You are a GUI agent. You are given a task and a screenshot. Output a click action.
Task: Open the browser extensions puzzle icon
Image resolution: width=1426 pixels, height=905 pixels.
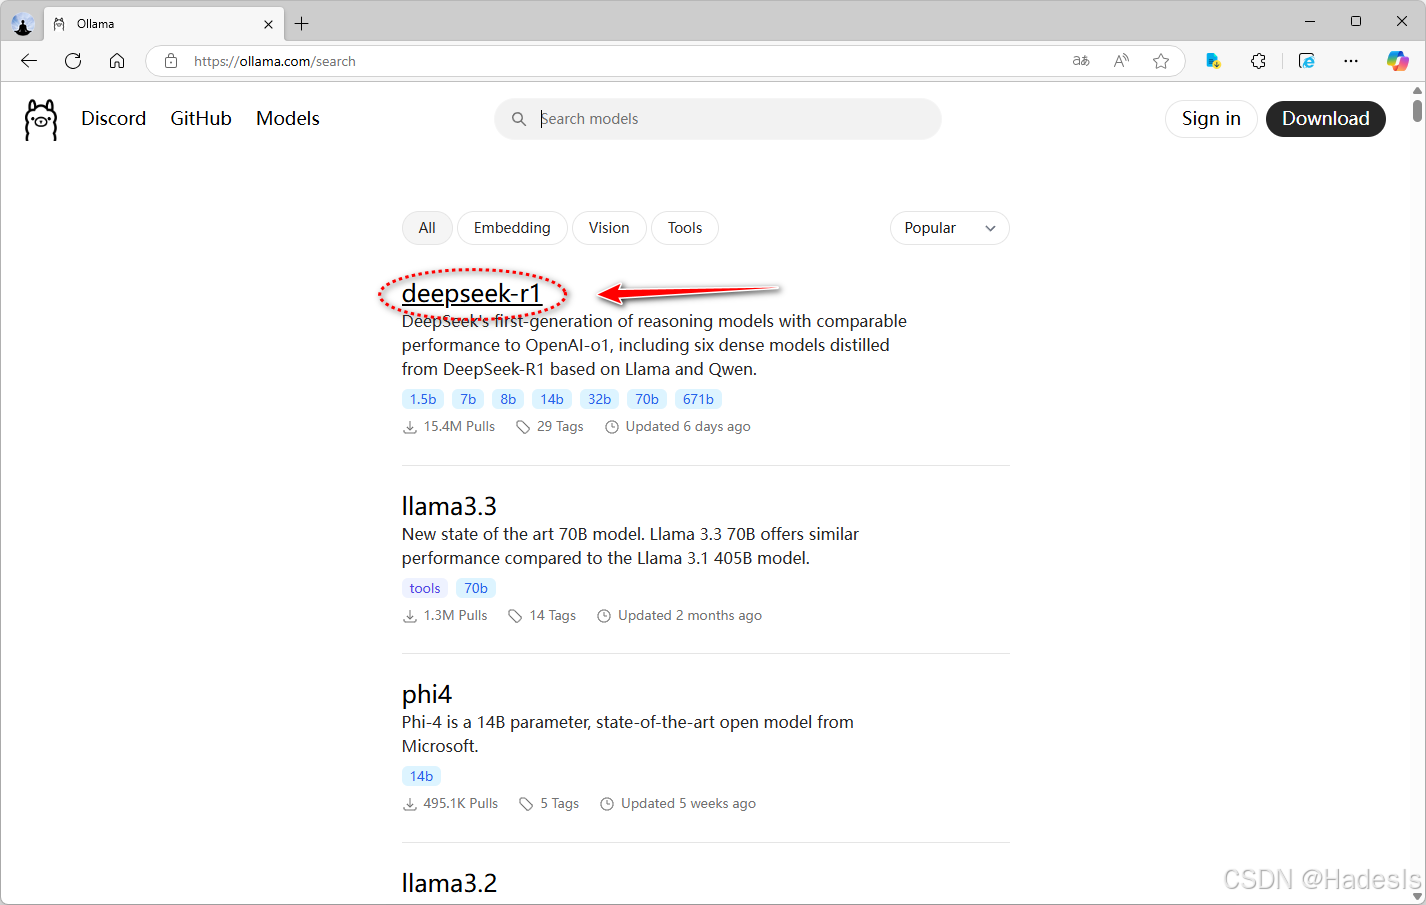pos(1258,61)
